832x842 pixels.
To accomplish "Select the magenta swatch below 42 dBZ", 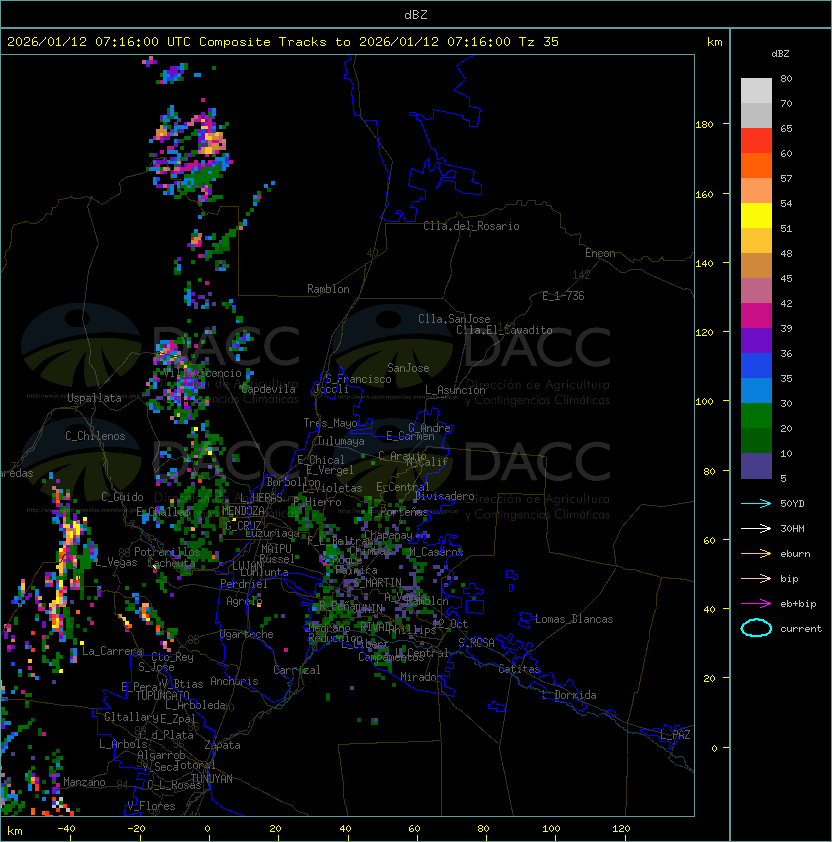I will (x=756, y=316).
